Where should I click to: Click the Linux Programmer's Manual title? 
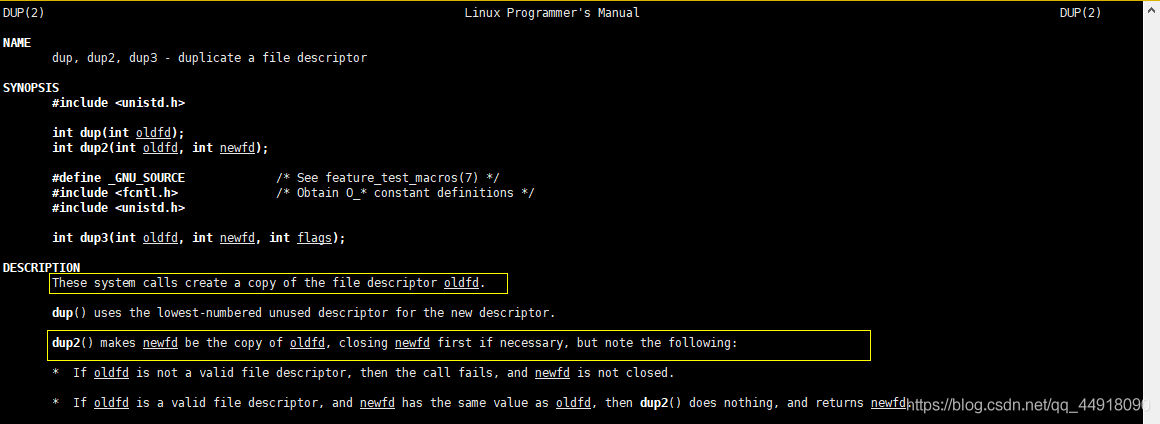[552, 13]
